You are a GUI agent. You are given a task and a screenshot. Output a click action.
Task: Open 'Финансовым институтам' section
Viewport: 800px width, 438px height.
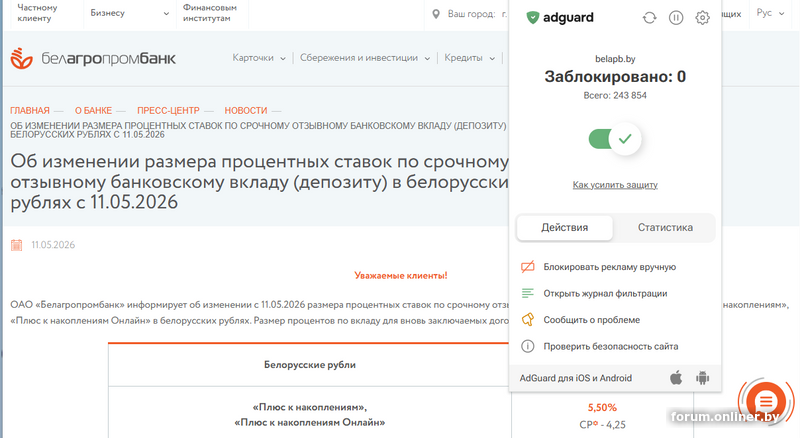tap(210, 13)
